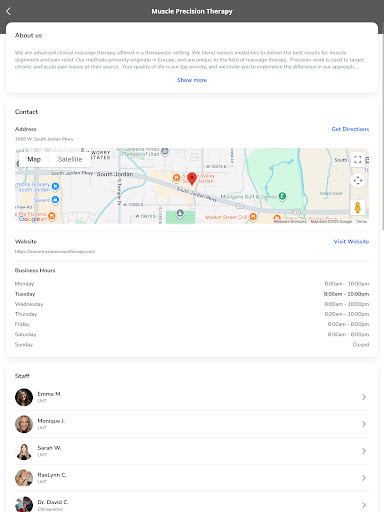Select Emma M. staff name
This screenshot has width=384, height=512.
point(49,394)
